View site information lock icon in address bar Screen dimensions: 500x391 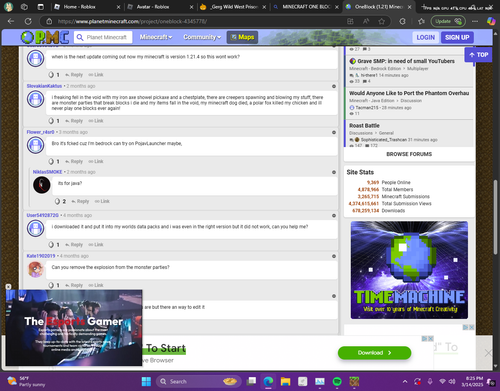pos(49,21)
